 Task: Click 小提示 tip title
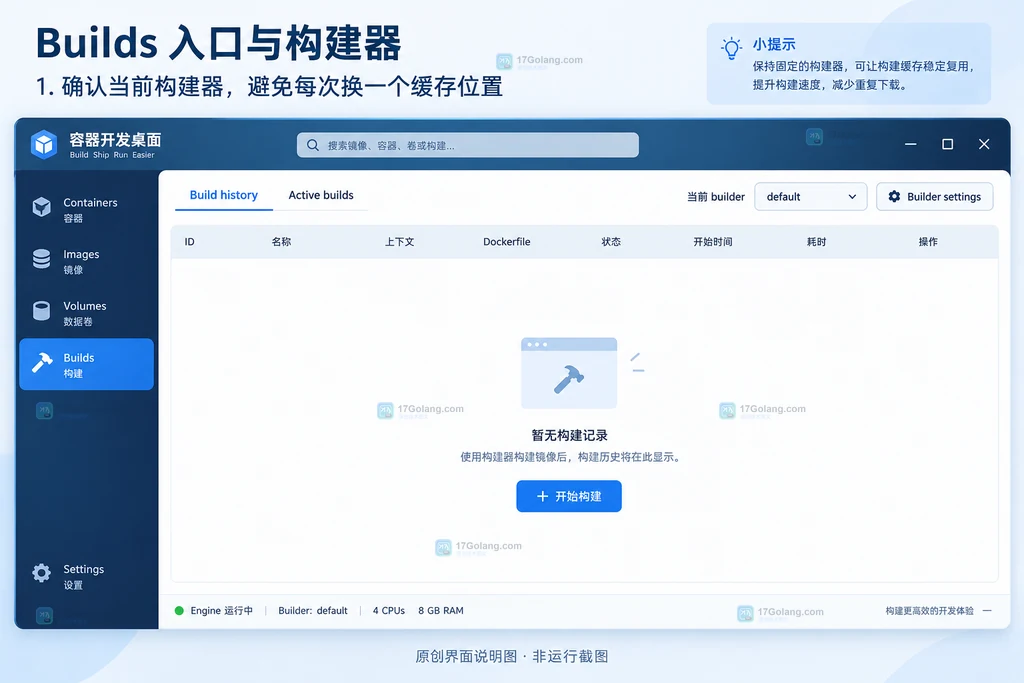(774, 44)
